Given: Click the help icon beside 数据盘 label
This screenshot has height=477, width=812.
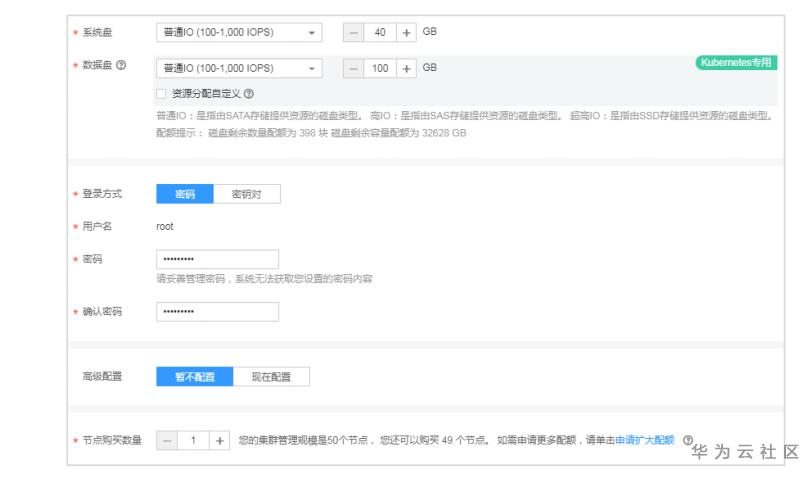Looking at the screenshot, I should pyautogui.click(x=121, y=65).
